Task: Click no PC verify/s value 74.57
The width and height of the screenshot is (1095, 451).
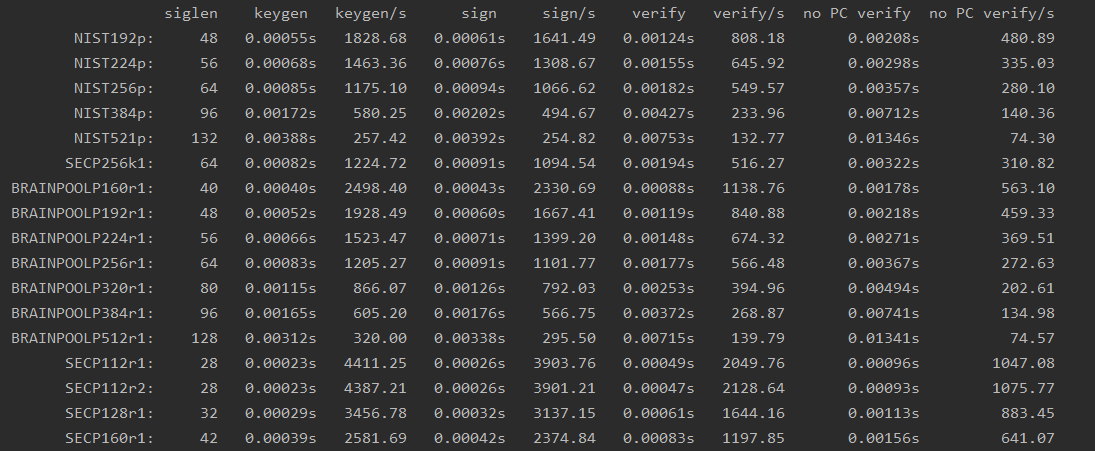Action: [x=1032, y=339]
